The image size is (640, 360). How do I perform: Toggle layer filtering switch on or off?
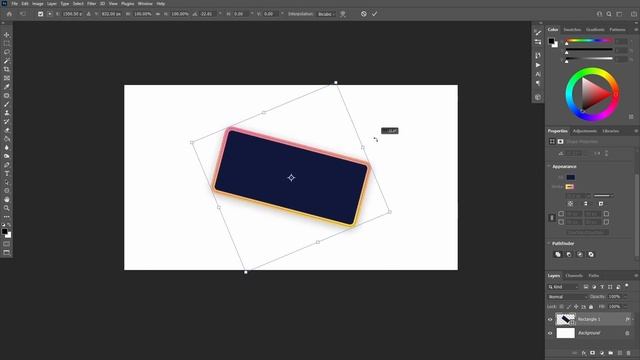[x=627, y=286]
